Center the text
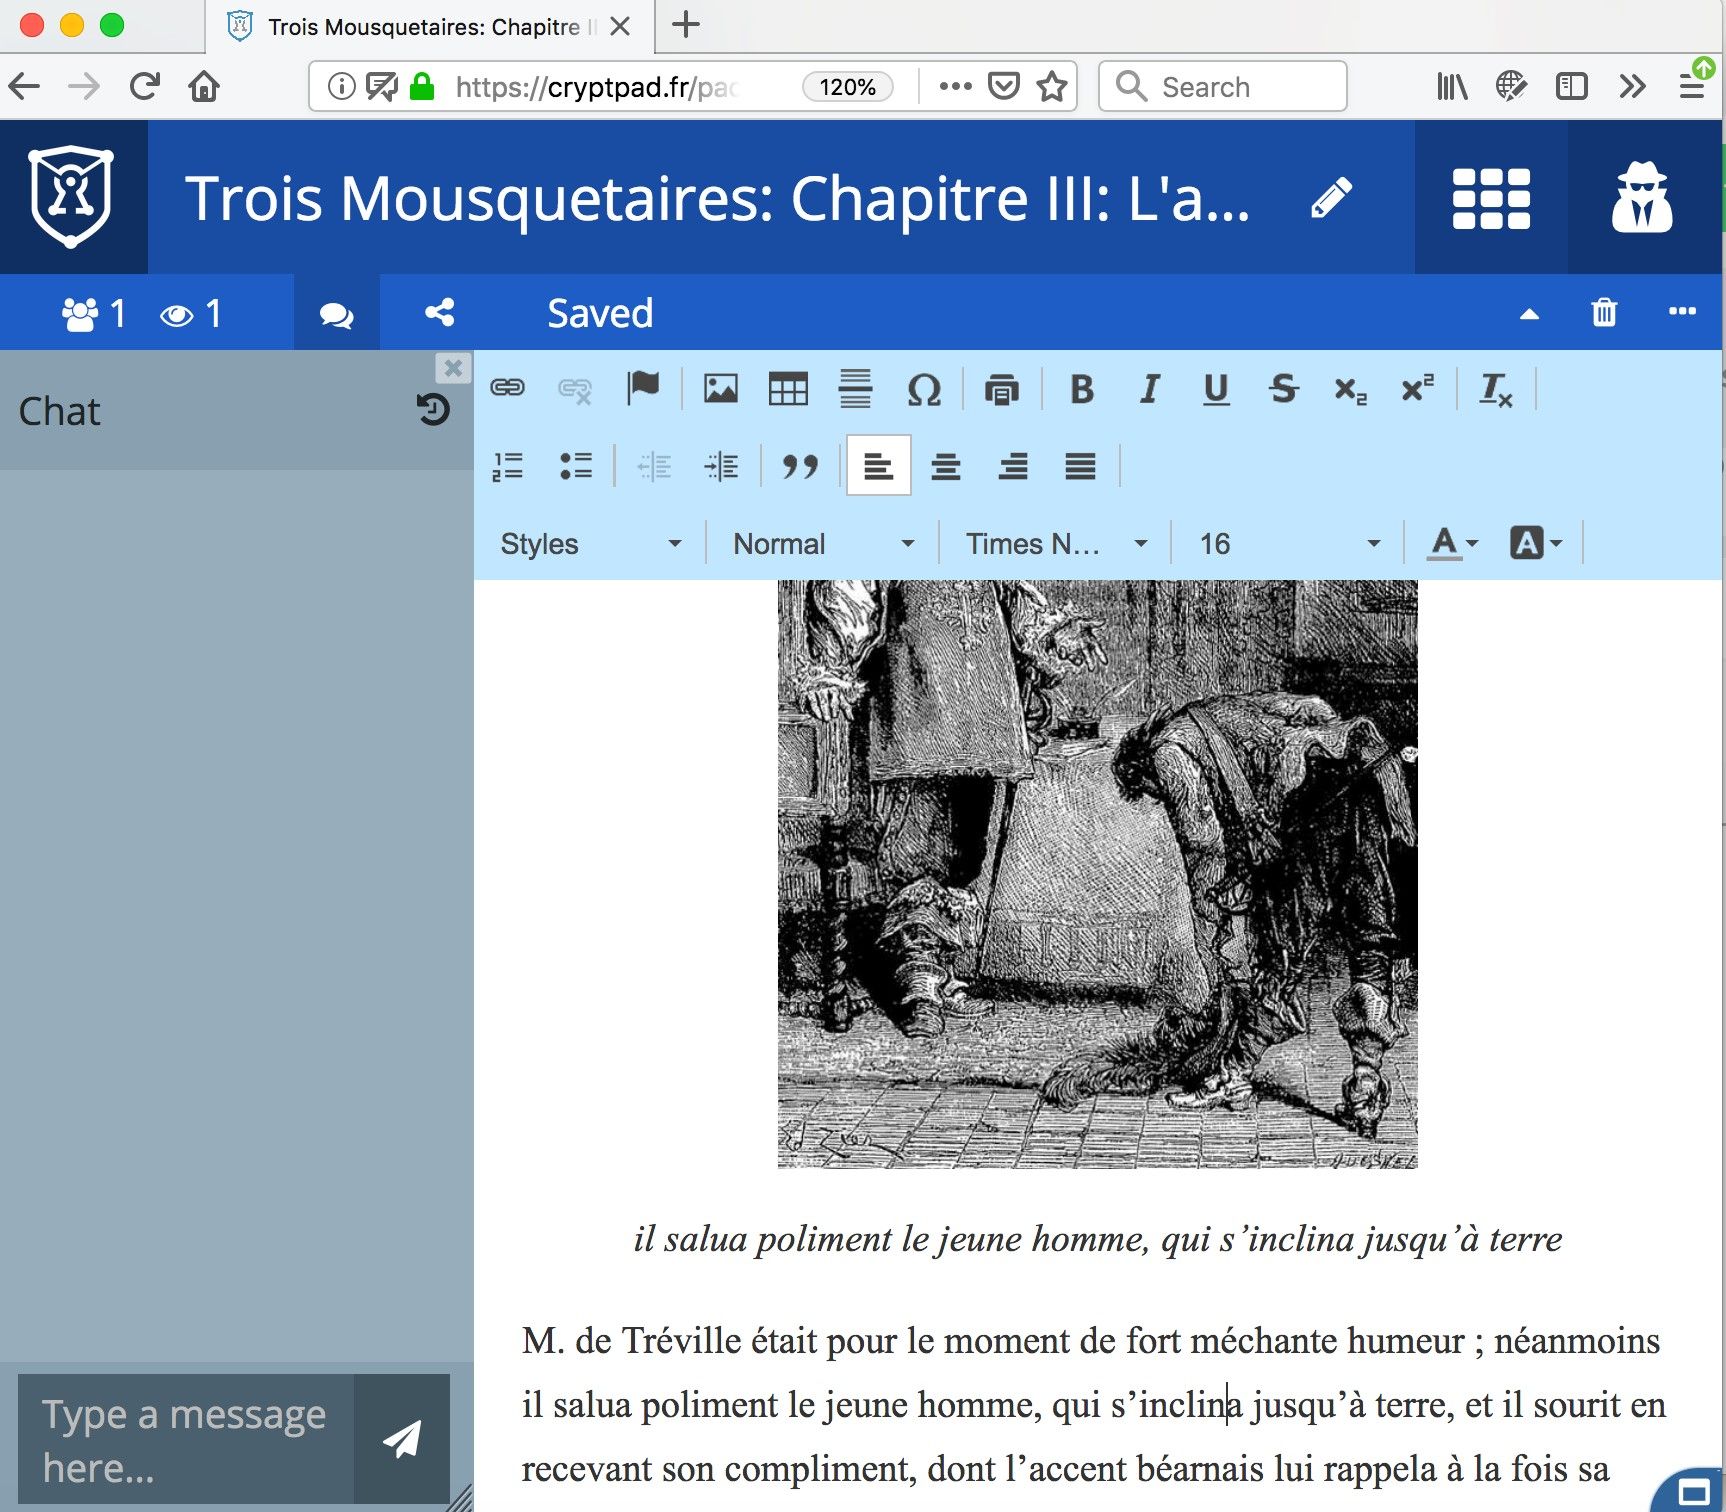 pyautogui.click(x=946, y=466)
